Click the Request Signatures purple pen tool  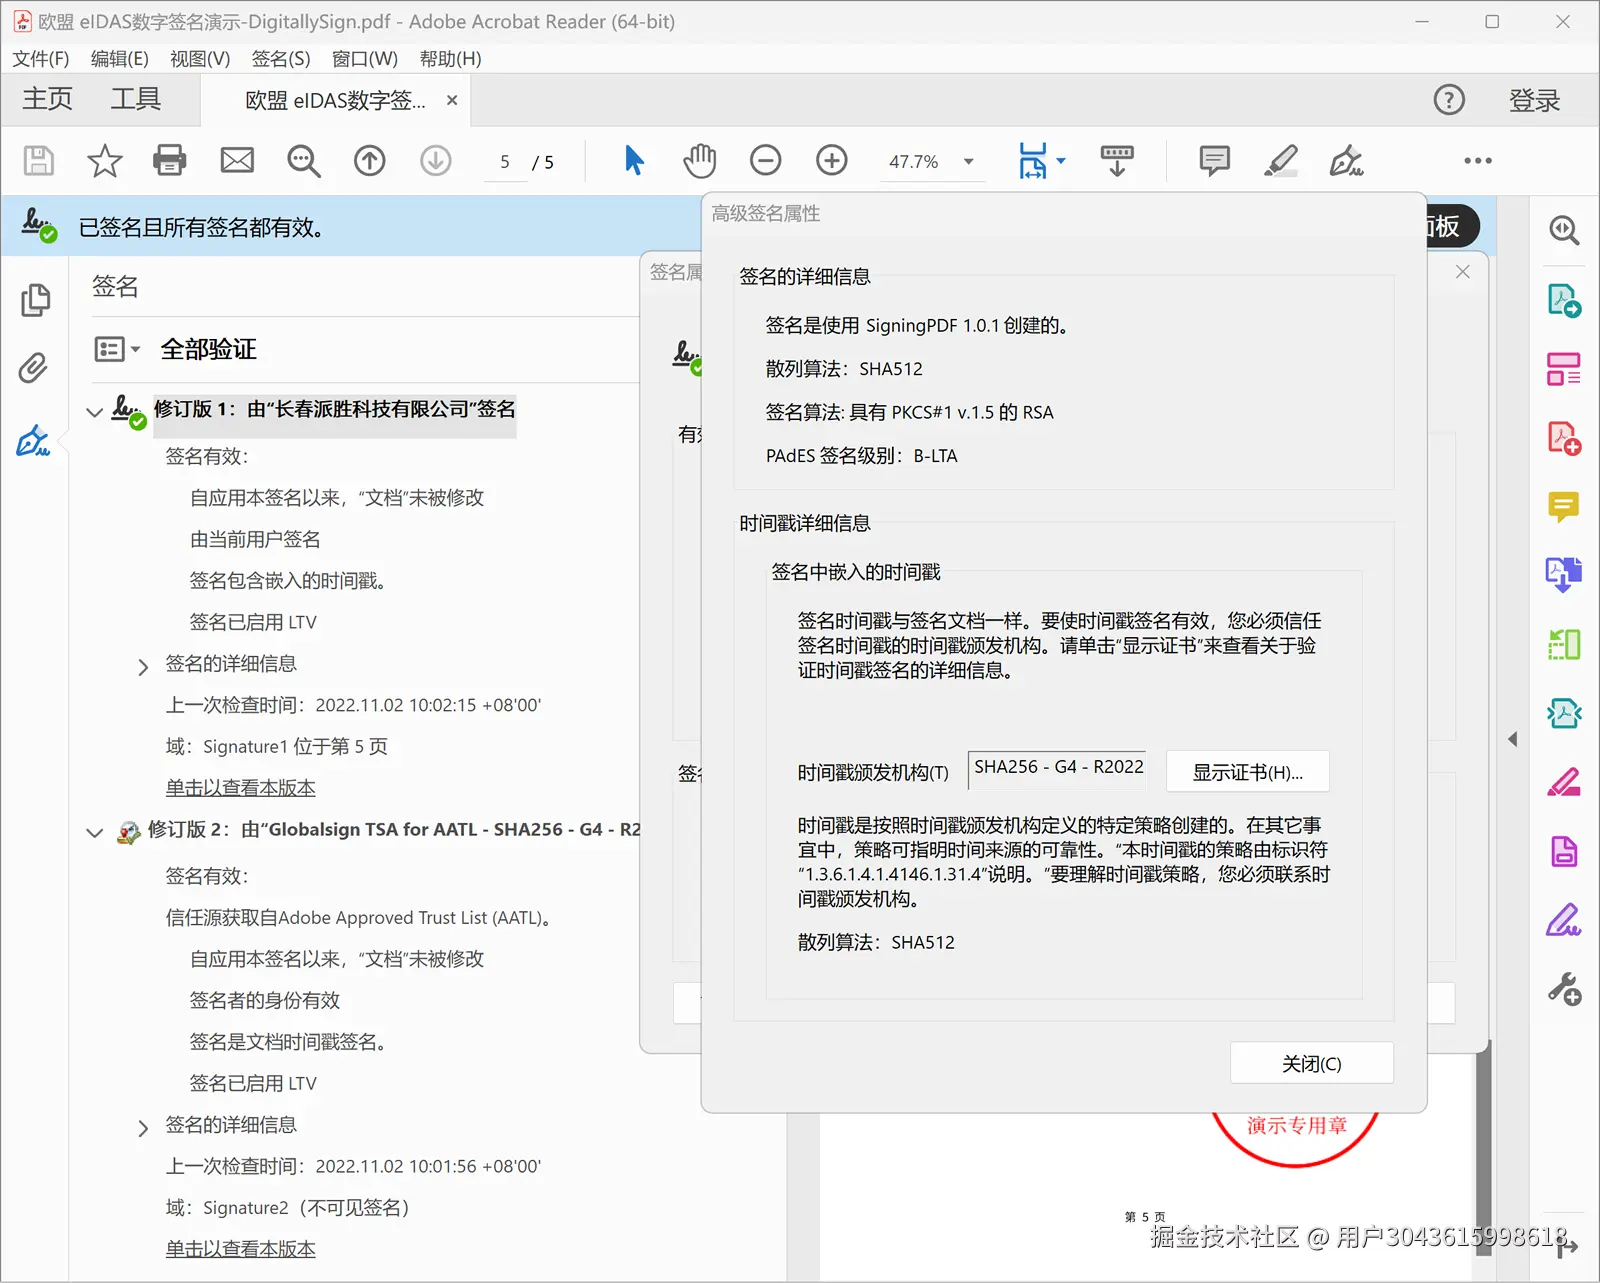point(1564,920)
